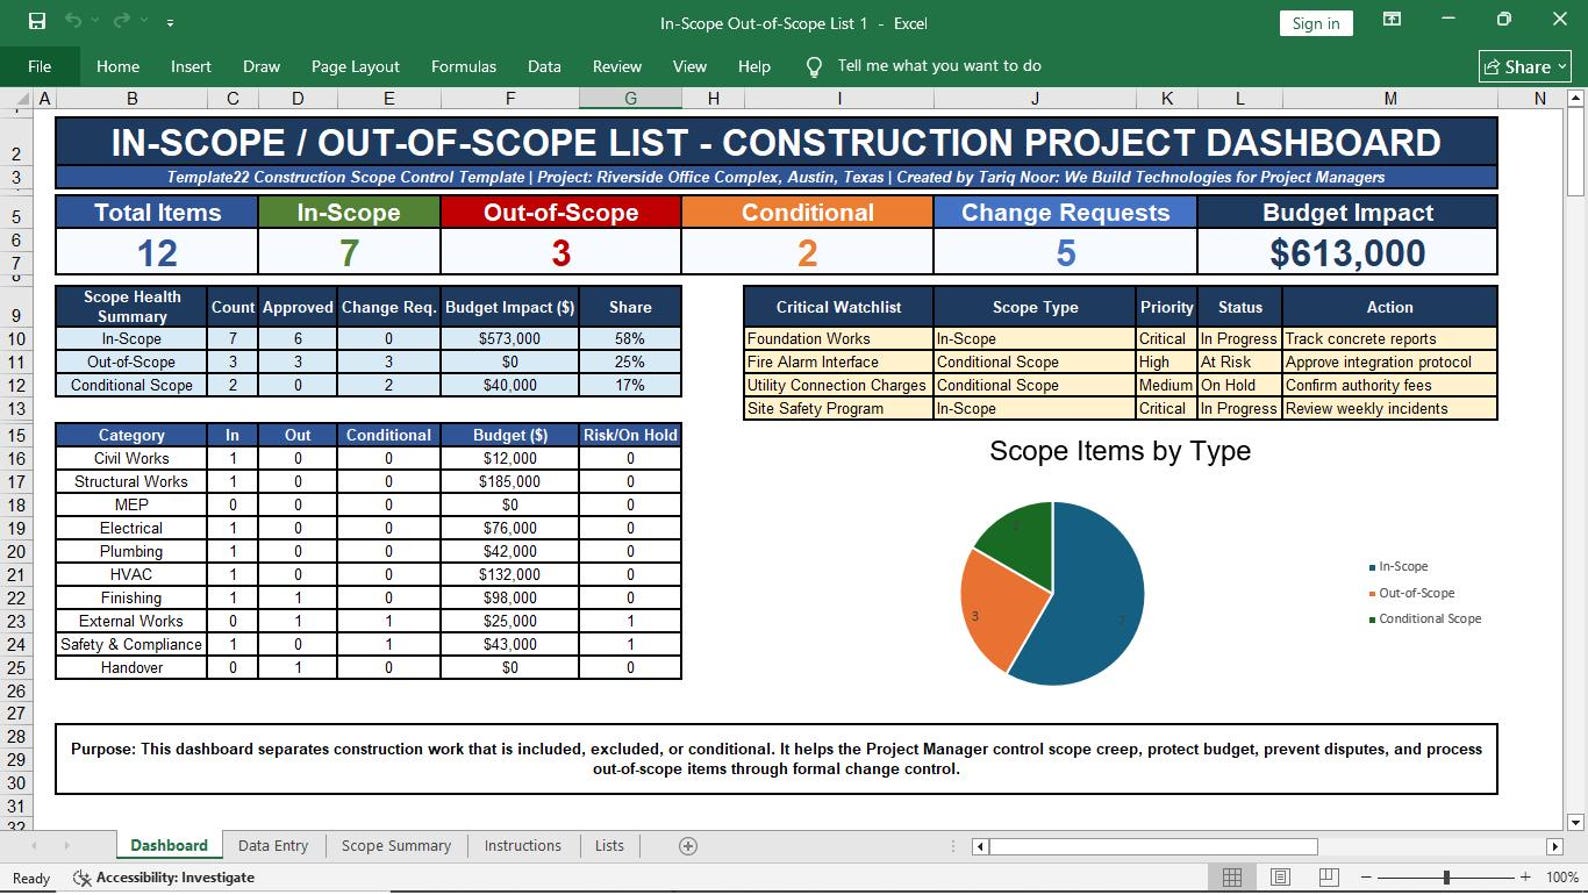Select the Dashboard sheet tab
The height and width of the screenshot is (895, 1588).
(169, 846)
